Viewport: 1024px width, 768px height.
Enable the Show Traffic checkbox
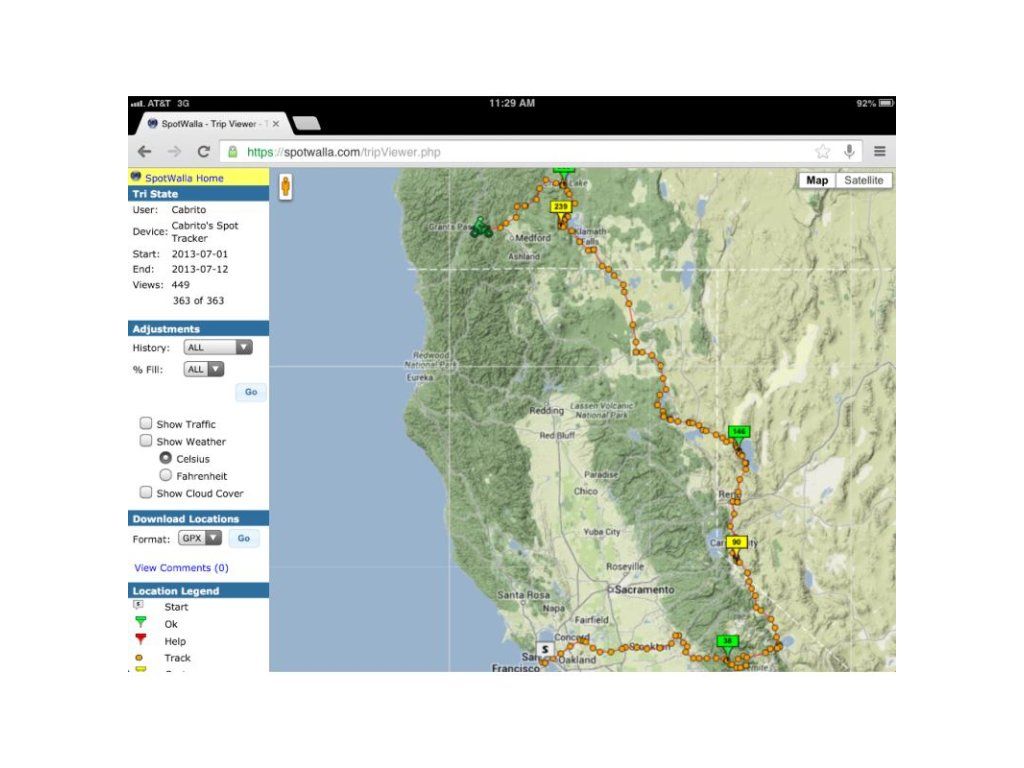click(x=146, y=424)
